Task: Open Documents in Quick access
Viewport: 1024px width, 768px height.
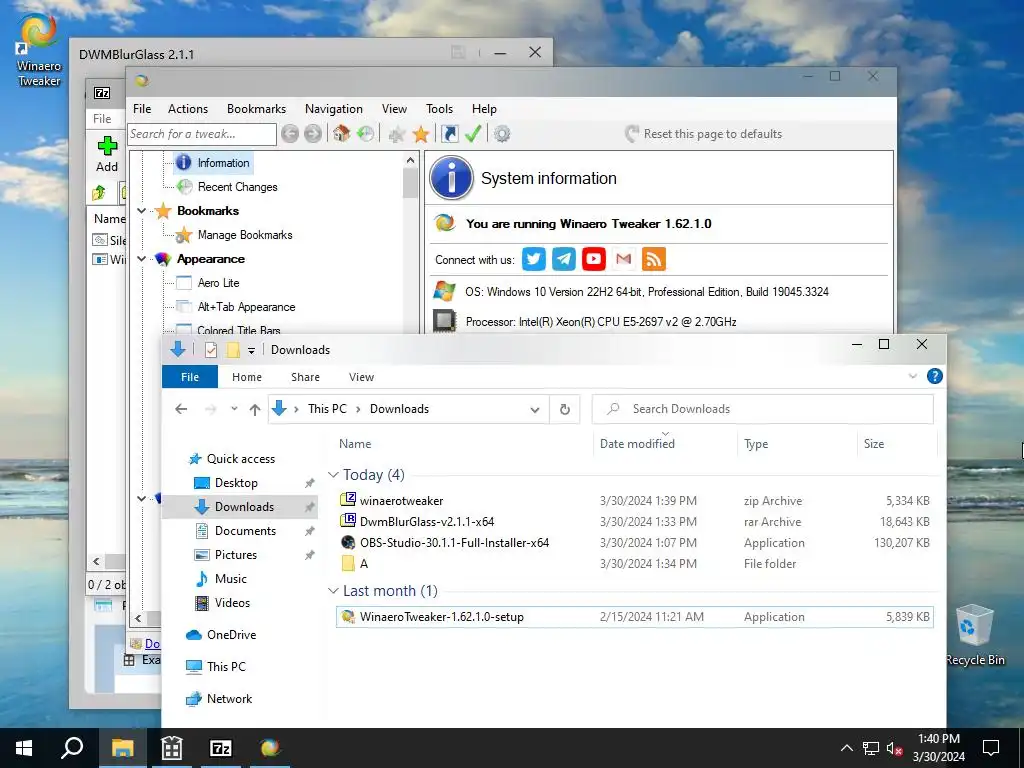Action: pyautogui.click(x=245, y=531)
